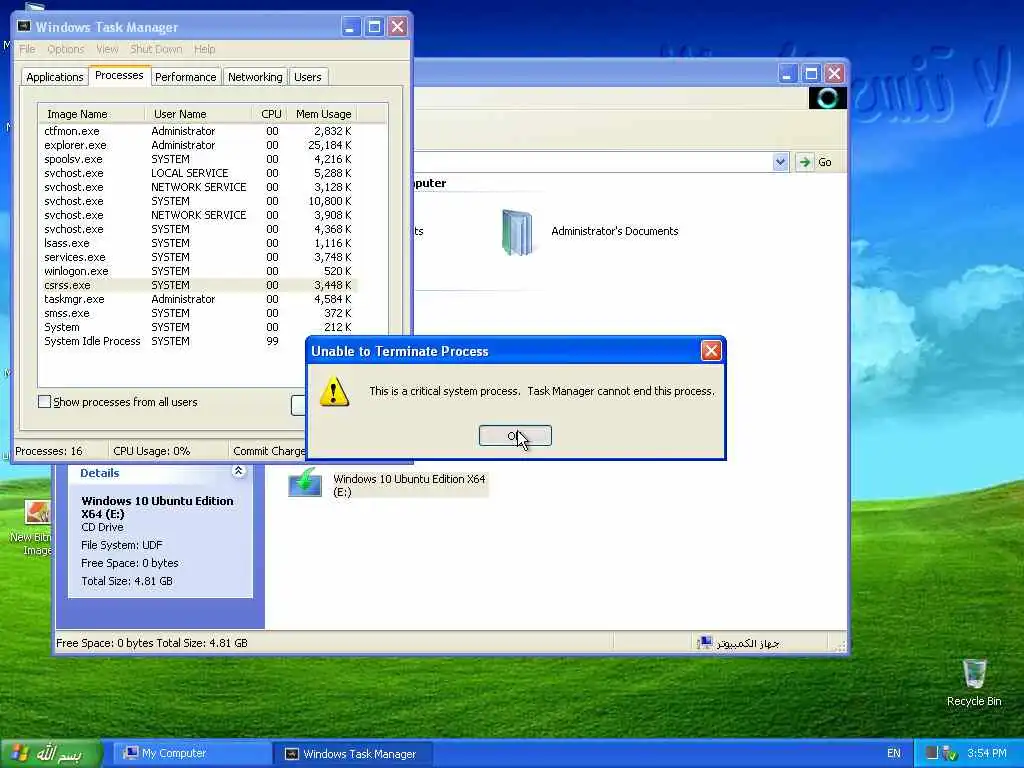The width and height of the screenshot is (1024, 768).
Task: Click the Windows throbber logo in My Computer
Action: (827, 98)
